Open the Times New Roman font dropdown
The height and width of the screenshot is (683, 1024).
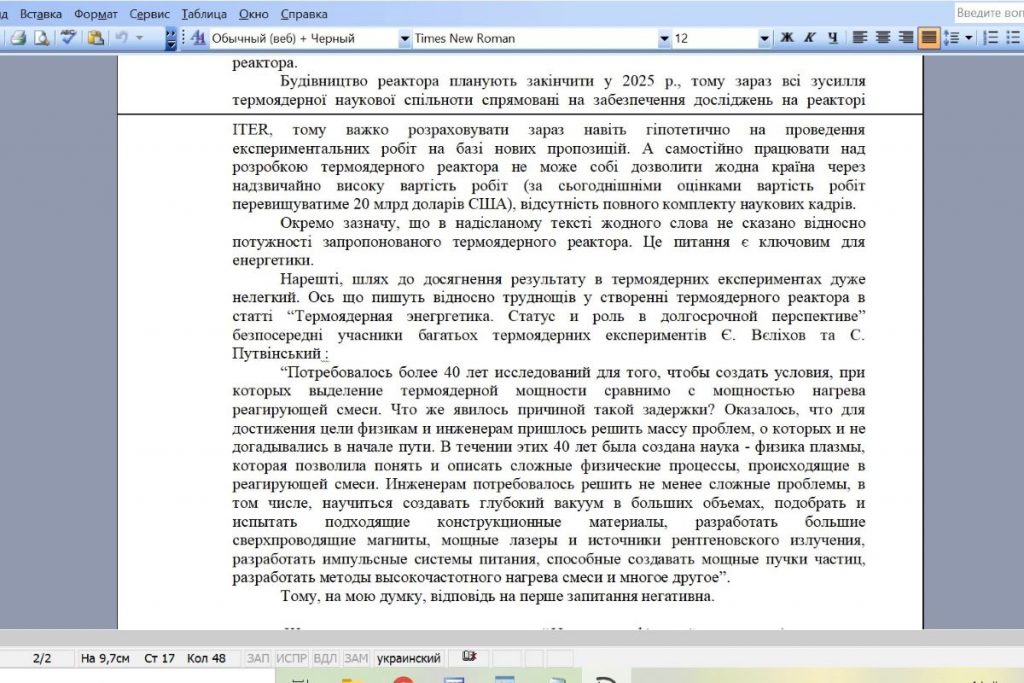664,38
